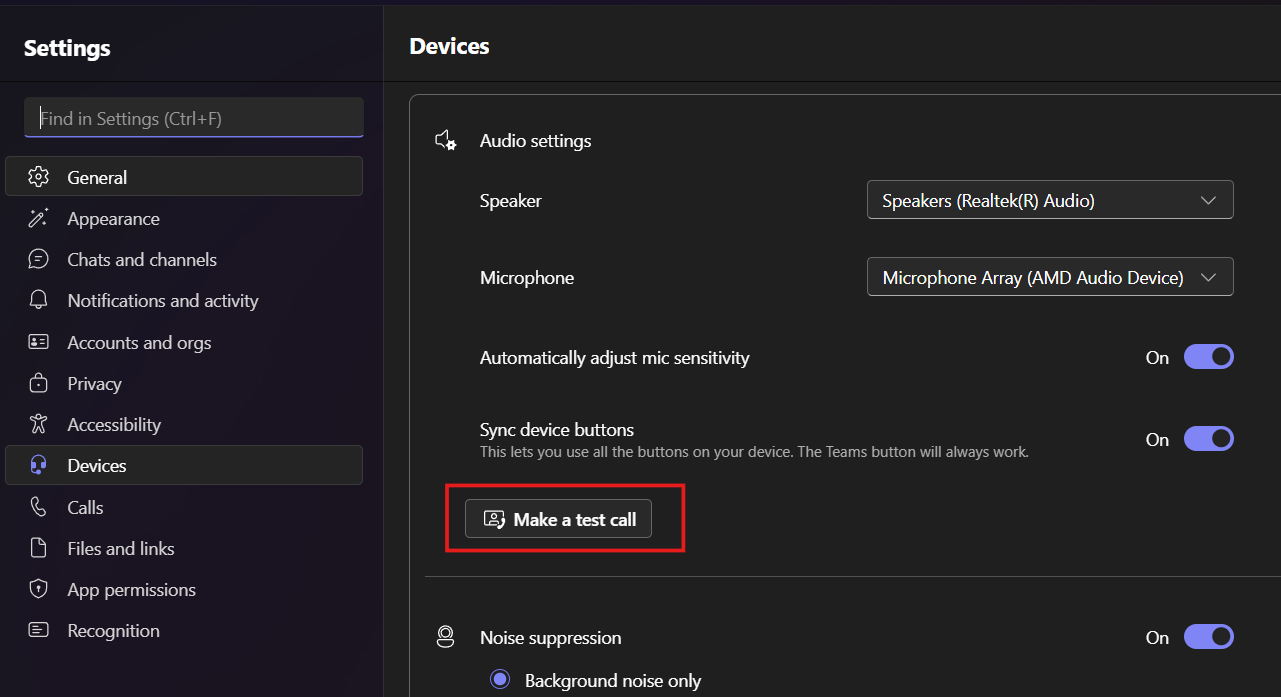Click the Calls phone icon
This screenshot has height=697, width=1281.
coord(39,507)
